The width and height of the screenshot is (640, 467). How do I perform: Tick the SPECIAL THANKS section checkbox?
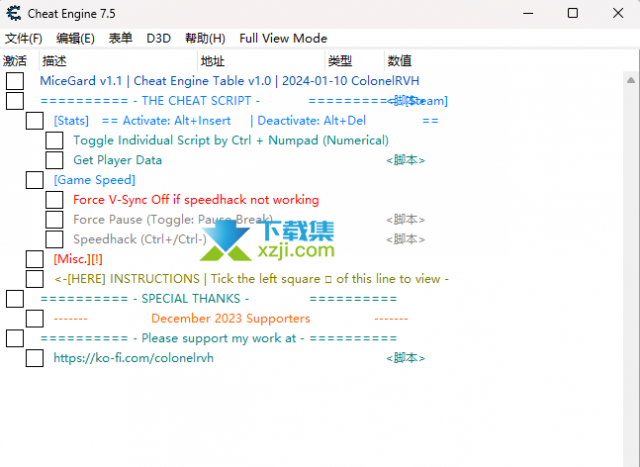[x=15, y=299]
